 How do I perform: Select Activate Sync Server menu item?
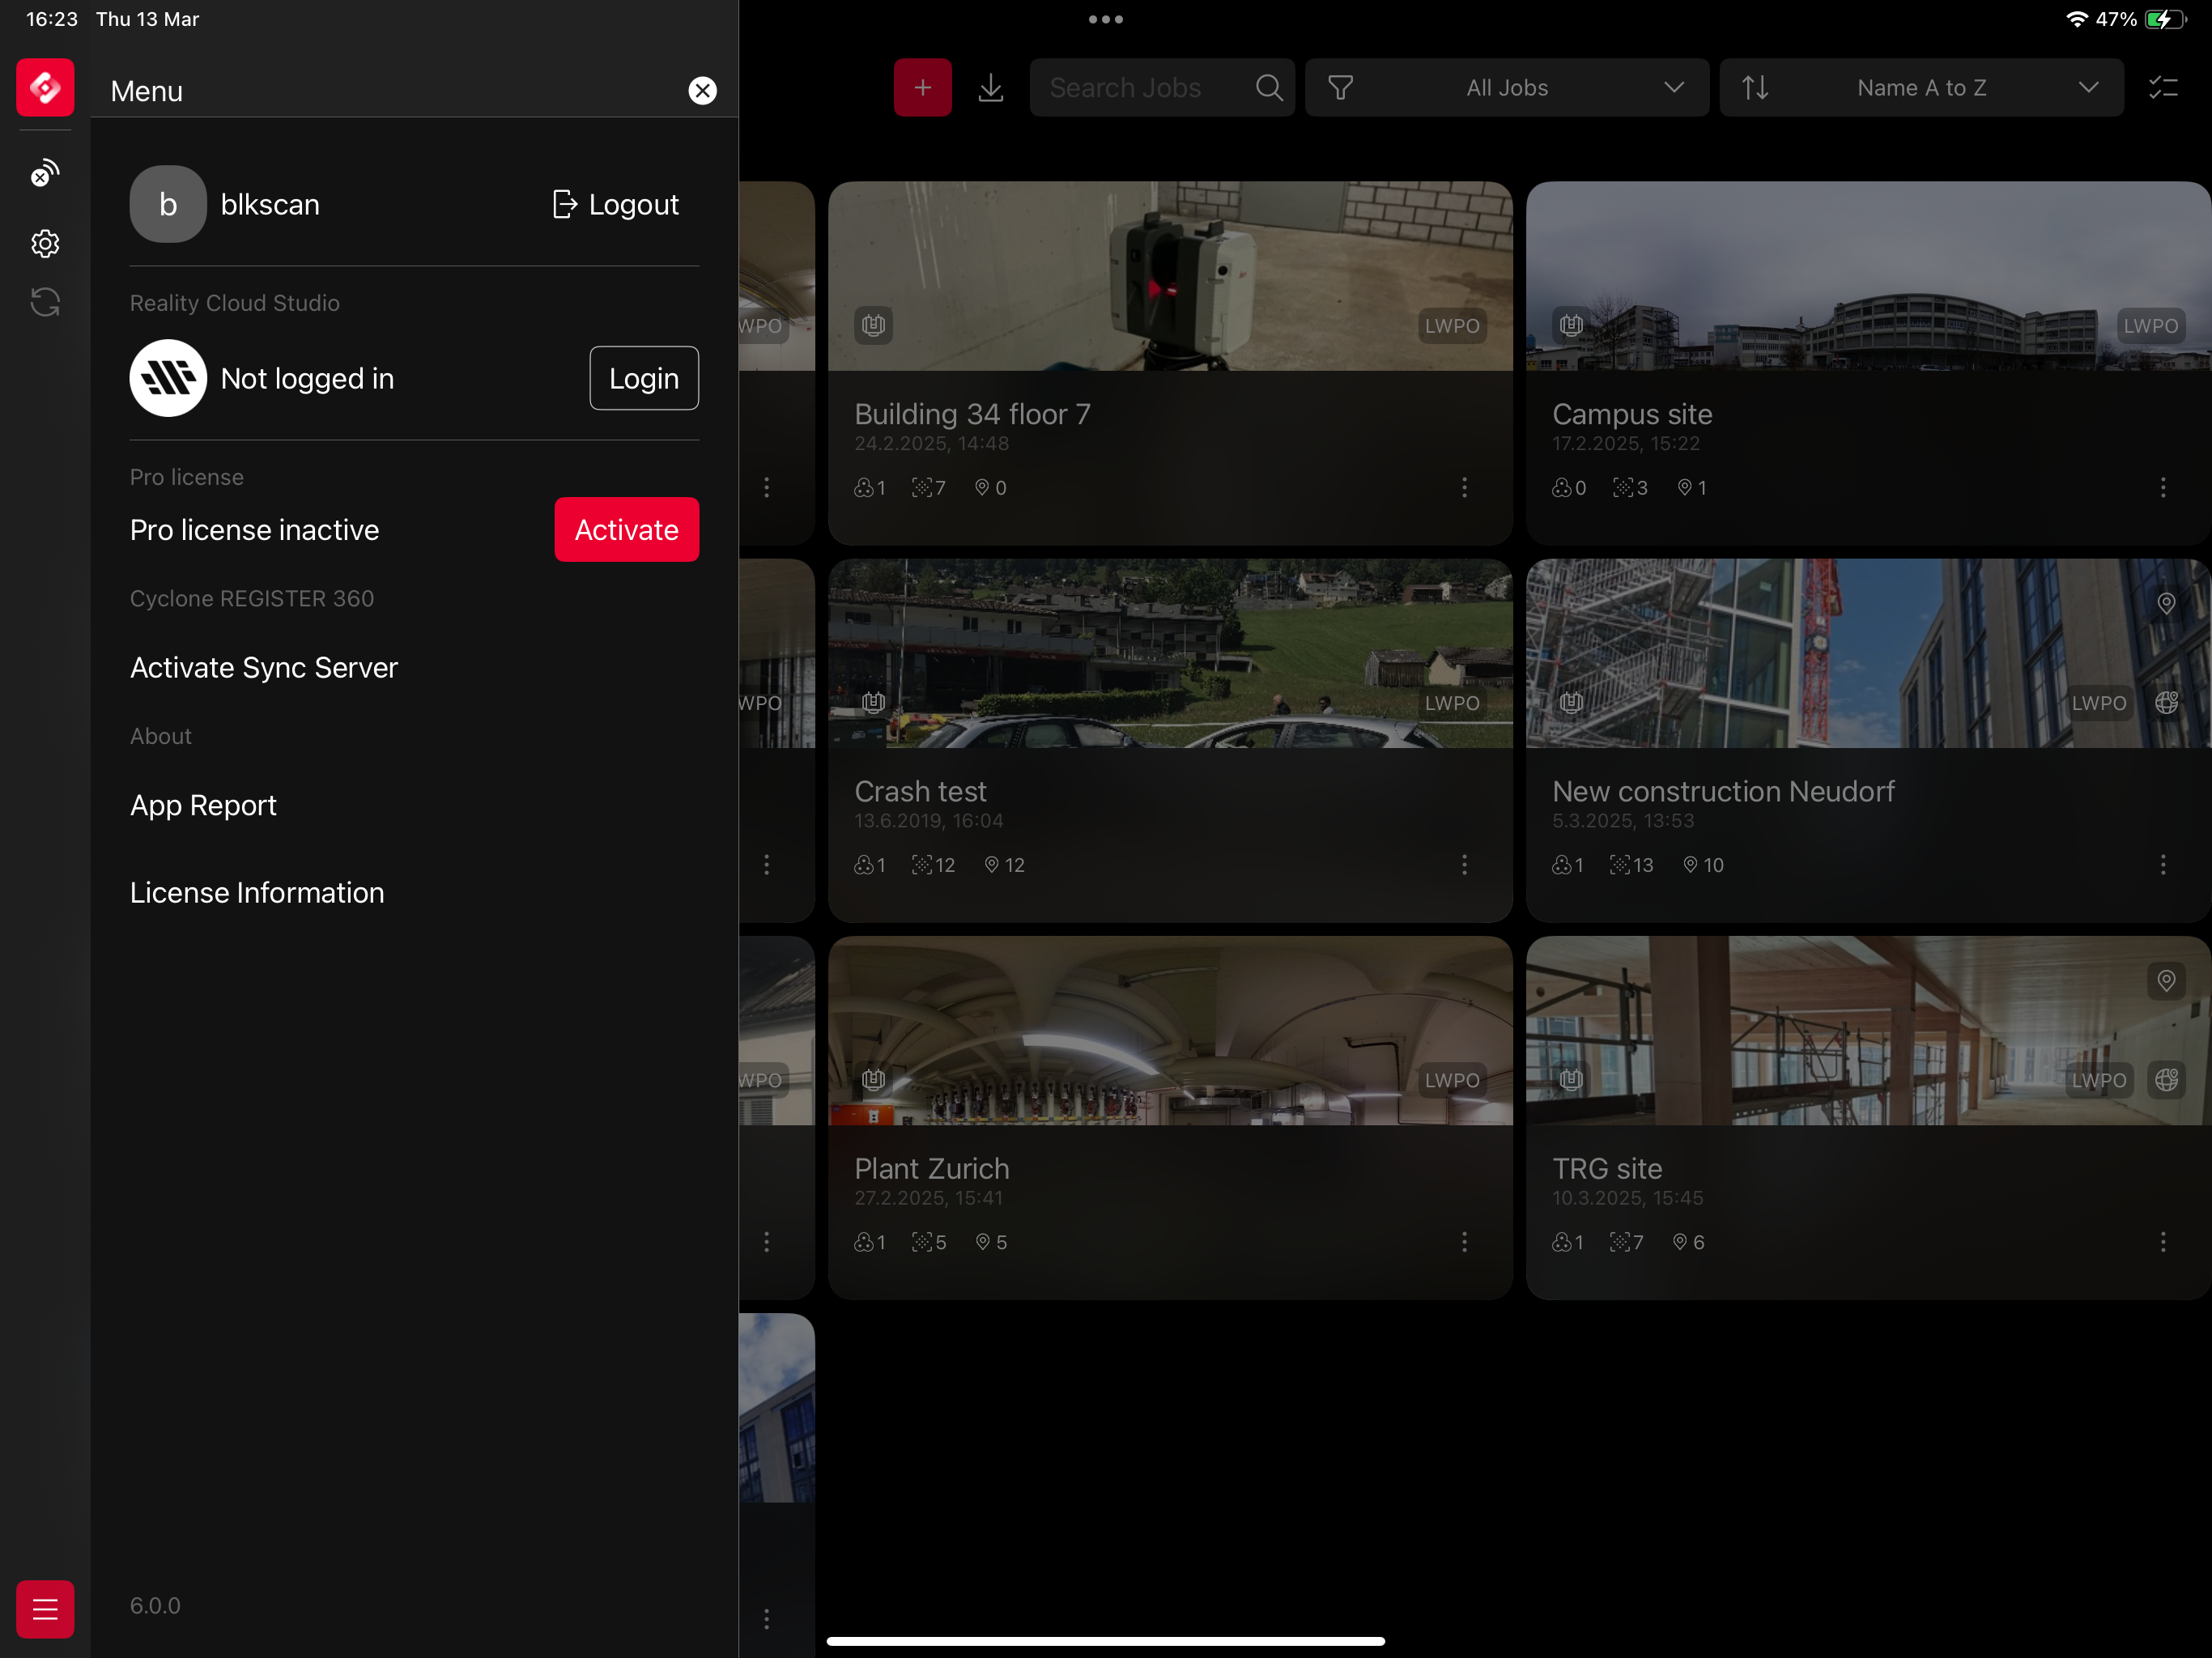tap(264, 667)
